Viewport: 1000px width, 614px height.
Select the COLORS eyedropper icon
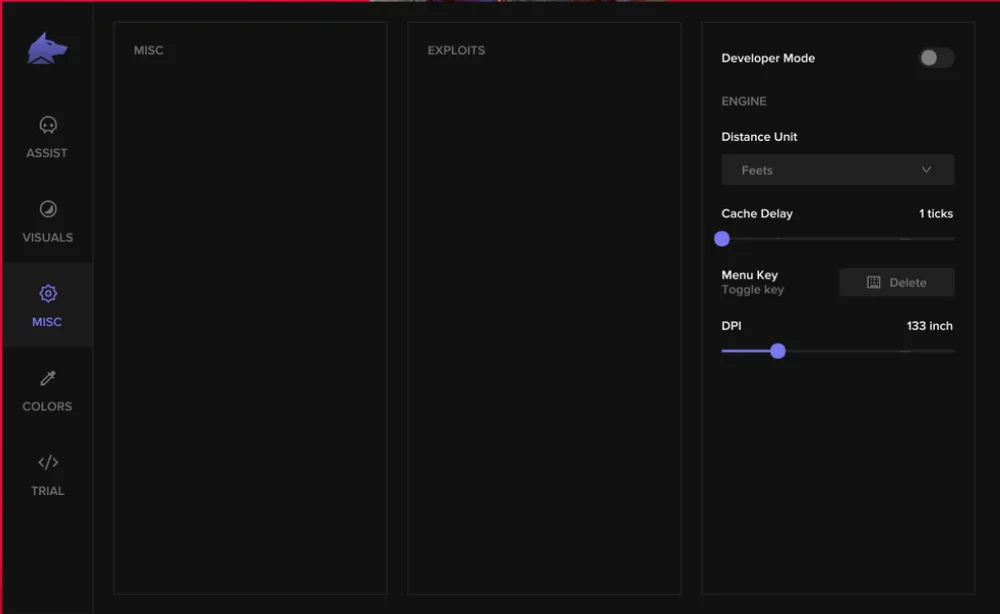(x=46, y=378)
